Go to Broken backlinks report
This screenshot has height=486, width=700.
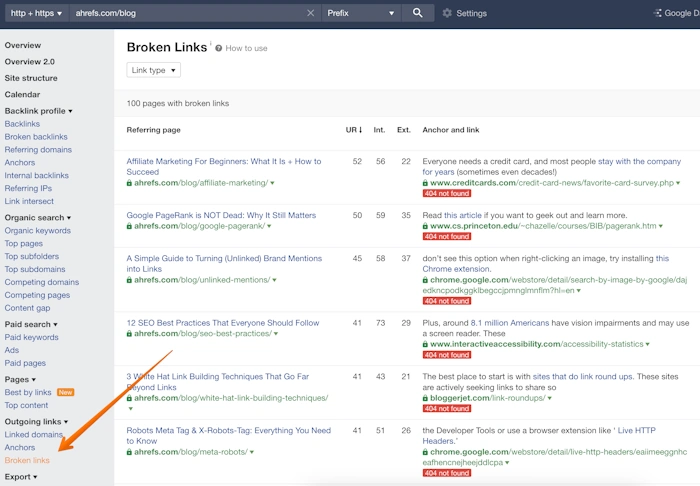[x=36, y=137]
